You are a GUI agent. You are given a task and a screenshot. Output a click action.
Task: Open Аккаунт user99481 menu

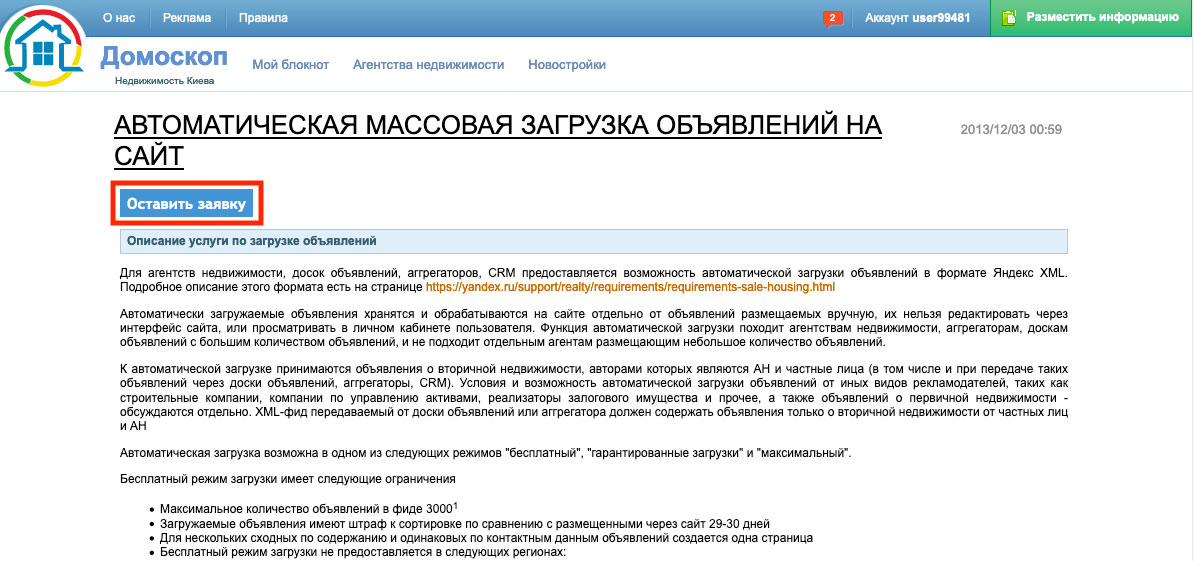coord(917,18)
